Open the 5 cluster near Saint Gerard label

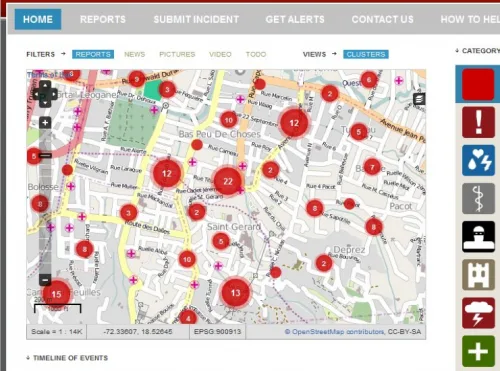[x=221, y=241]
